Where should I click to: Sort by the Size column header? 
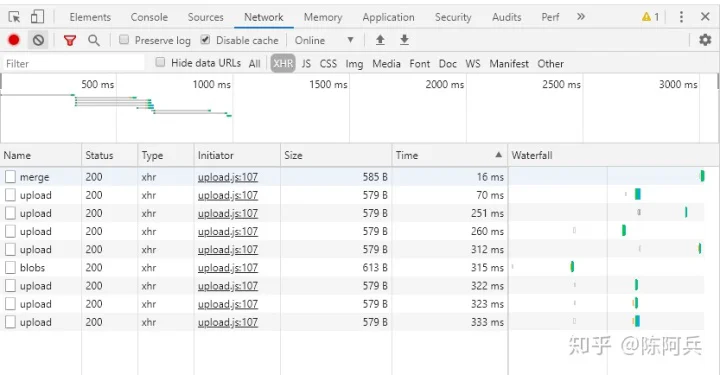(336, 155)
